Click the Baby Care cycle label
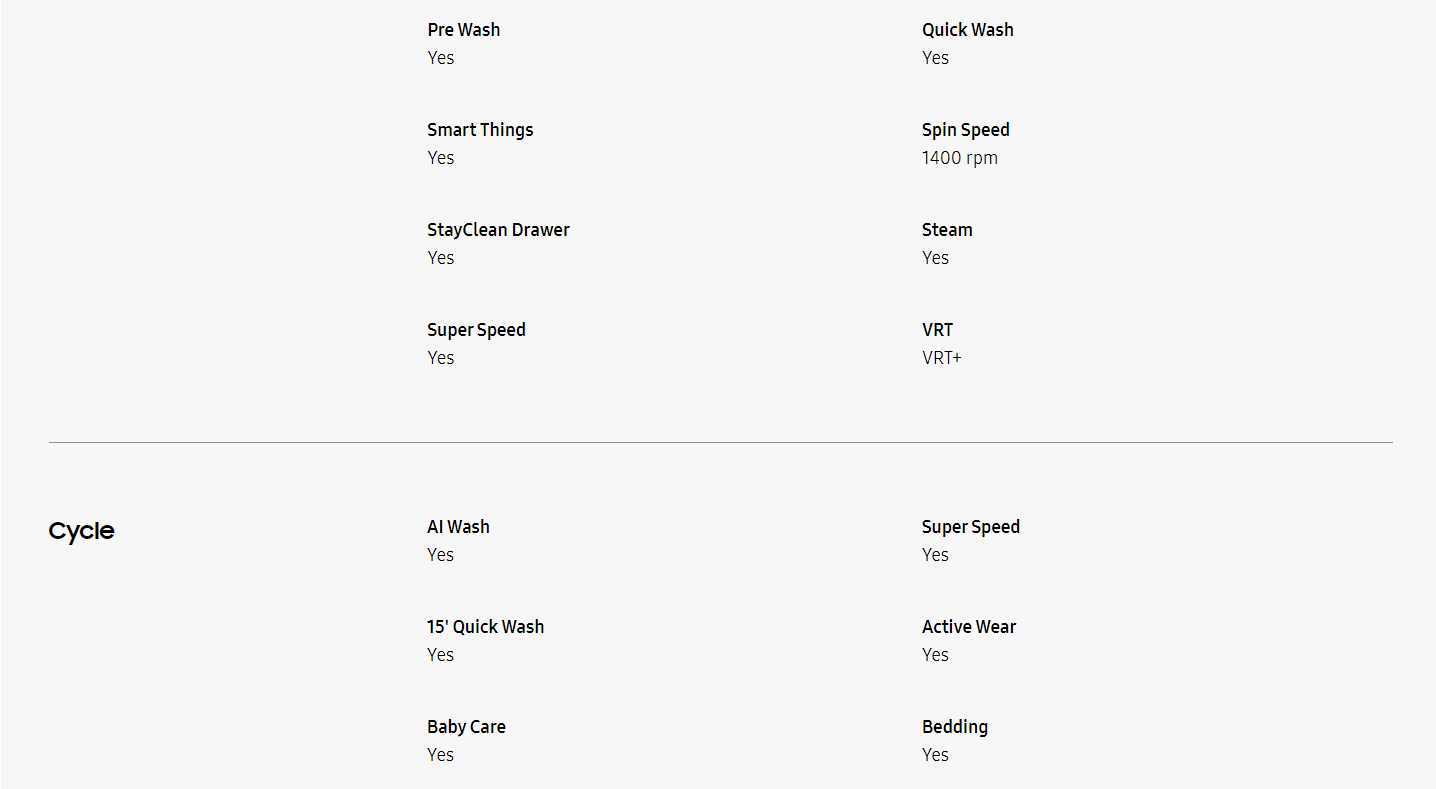 [466, 727]
